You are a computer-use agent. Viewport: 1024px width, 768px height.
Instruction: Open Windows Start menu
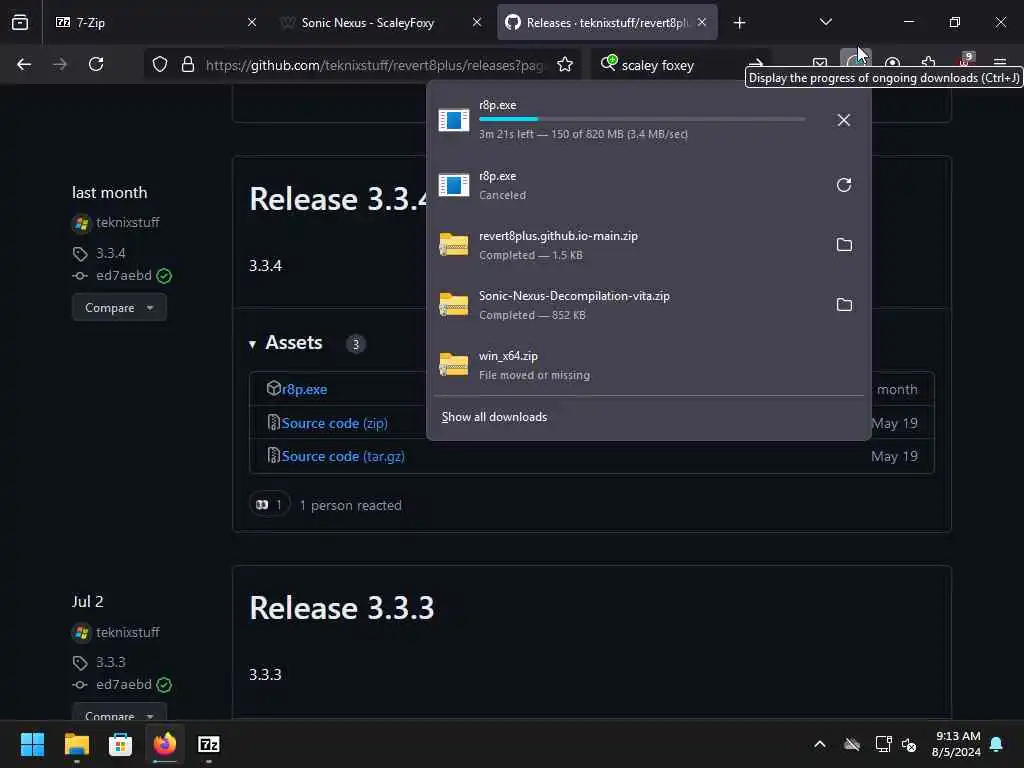(x=32, y=744)
